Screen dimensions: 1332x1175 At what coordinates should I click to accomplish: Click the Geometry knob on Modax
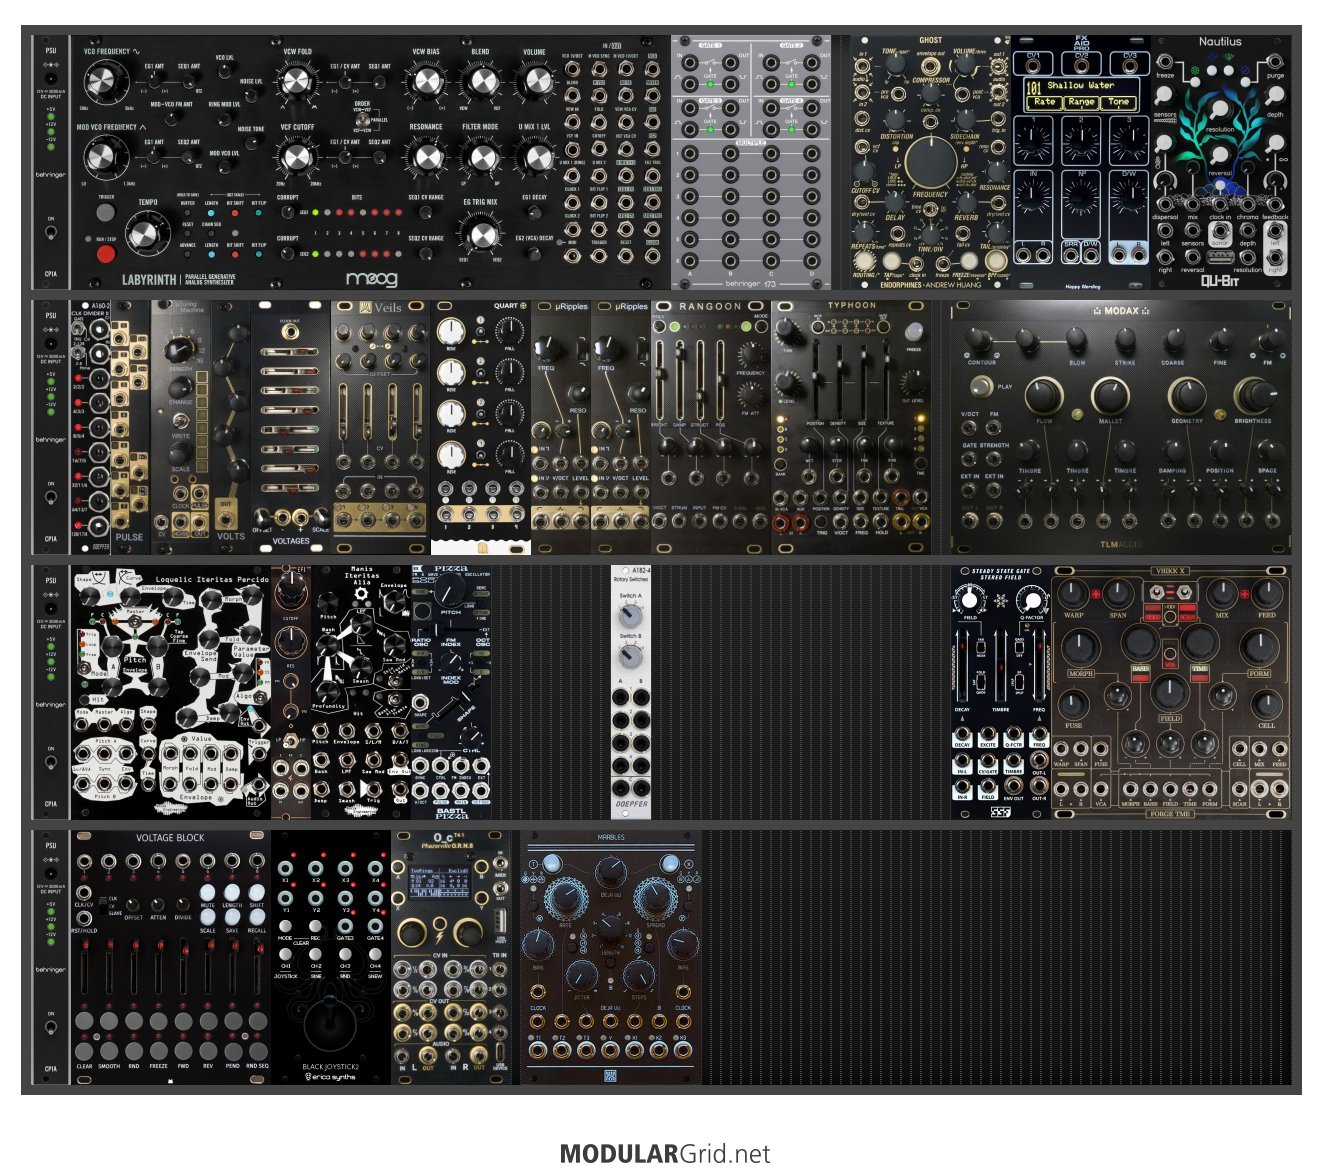[x=1187, y=395]
